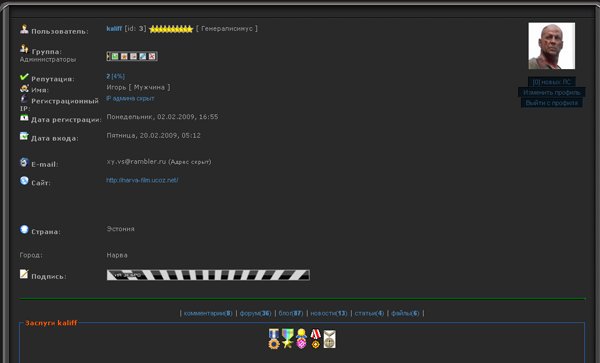
Task: Click the log out of profile button
Action: [x=551, y=103]
